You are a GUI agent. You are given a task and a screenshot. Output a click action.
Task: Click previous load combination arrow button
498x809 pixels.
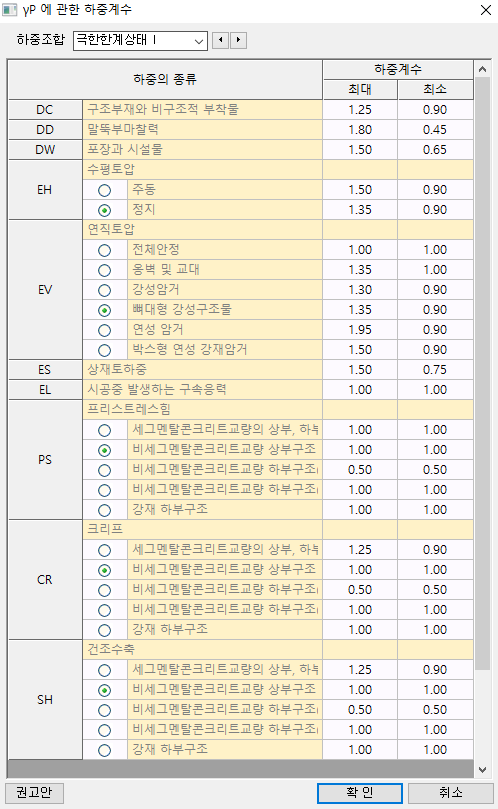click(x=220, y=40)
